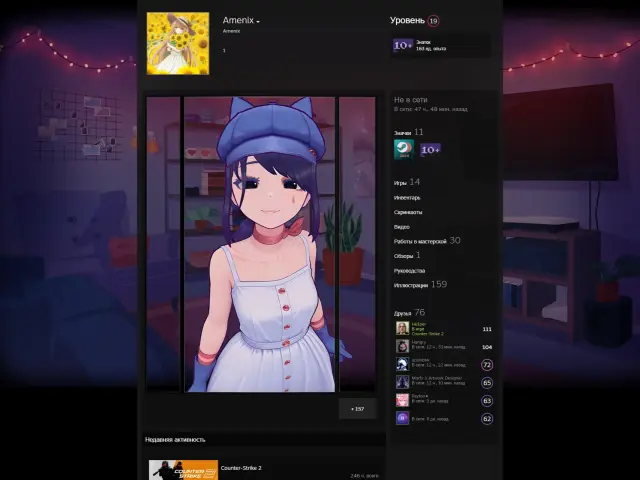Viewport: 640px width, 480px height.
Task: Expand the dropdown arrow next to Amenix name
Action: coord(258,21)
